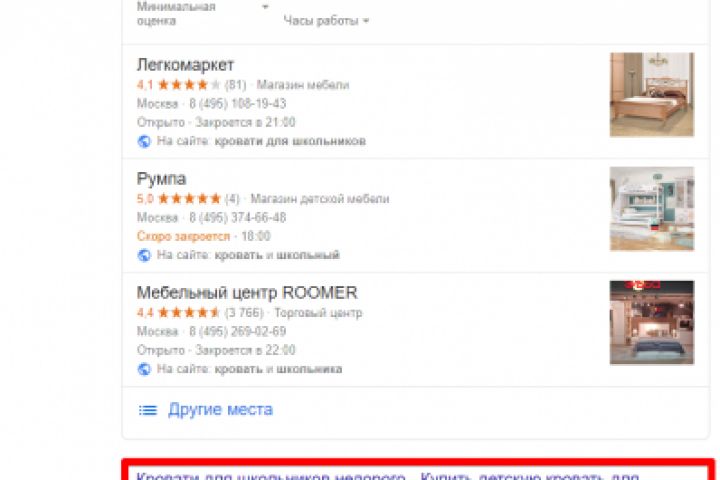Click the Другие места link

click(220, 409)
